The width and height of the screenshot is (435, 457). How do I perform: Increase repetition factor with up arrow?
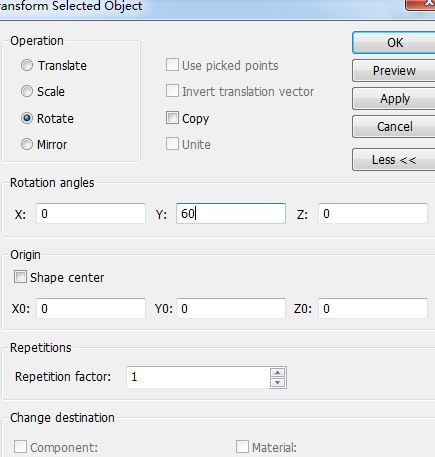(278, 372)
